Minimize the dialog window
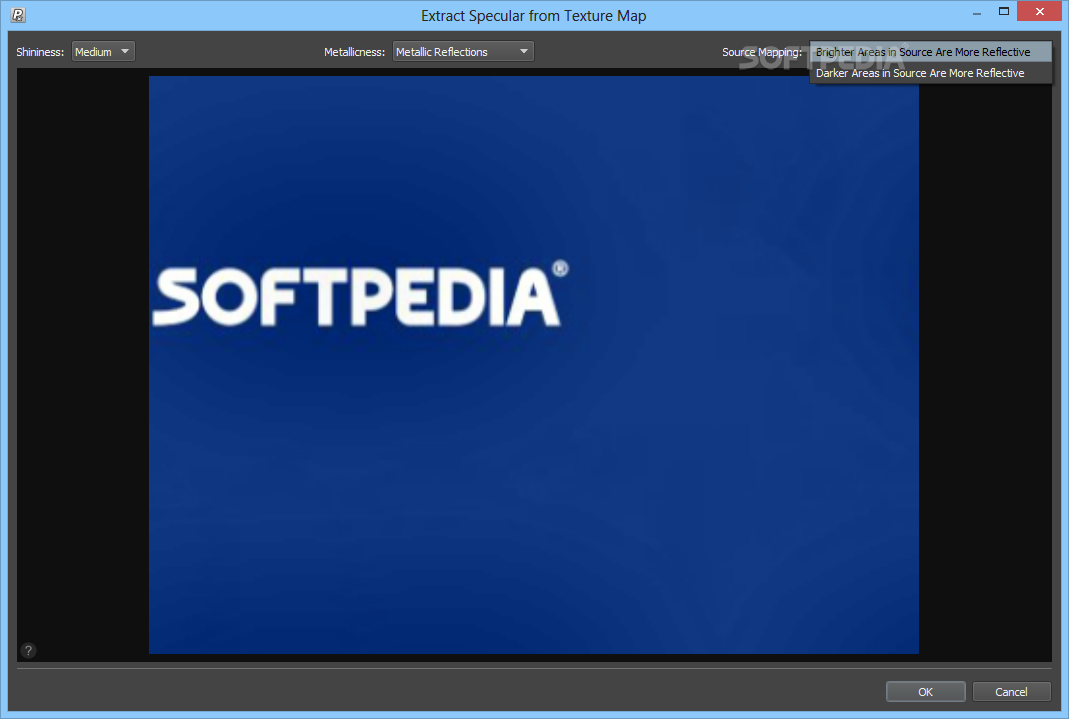Viewport: 1069px width, 719px height. click(x=977, y=13)
